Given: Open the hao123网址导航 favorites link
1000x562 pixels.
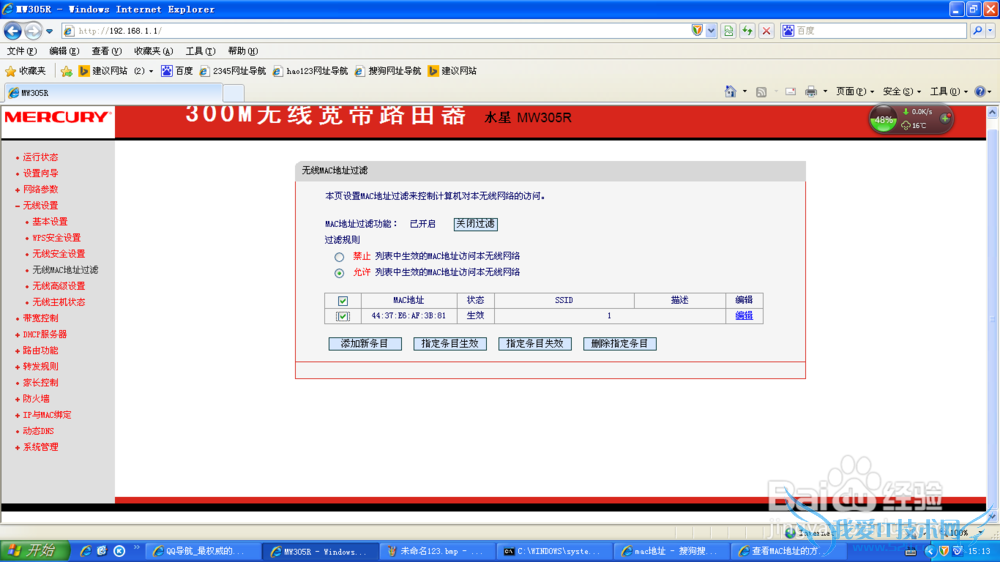Looking at the screenshot, I should pyautogui.click(x=310, y=71).
